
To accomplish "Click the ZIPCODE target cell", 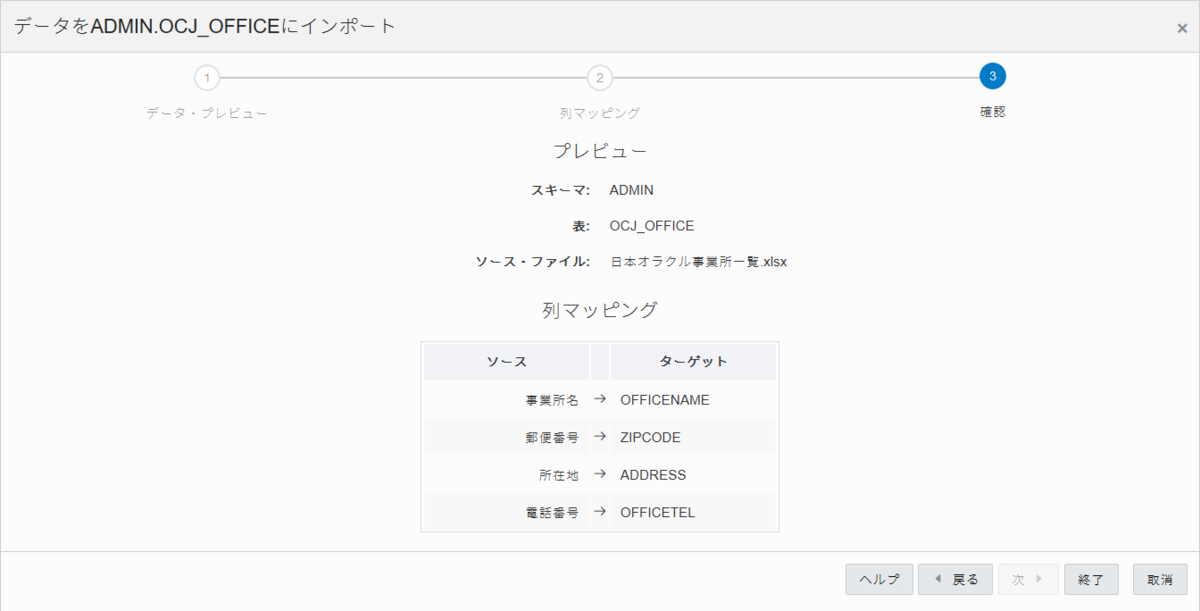I will [693, 437].
